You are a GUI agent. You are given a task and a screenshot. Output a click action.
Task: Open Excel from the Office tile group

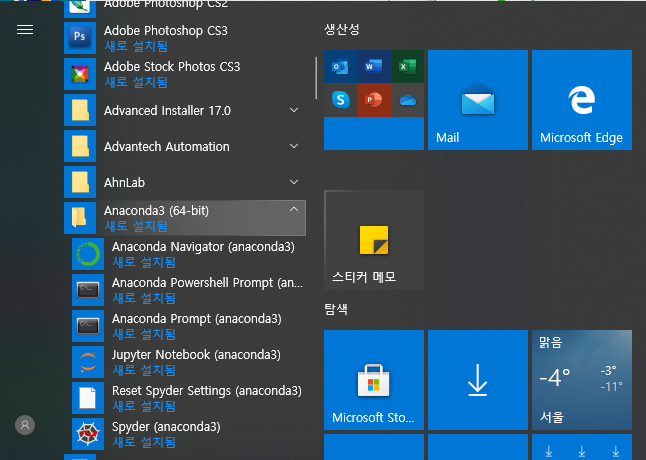click(407, 67)
